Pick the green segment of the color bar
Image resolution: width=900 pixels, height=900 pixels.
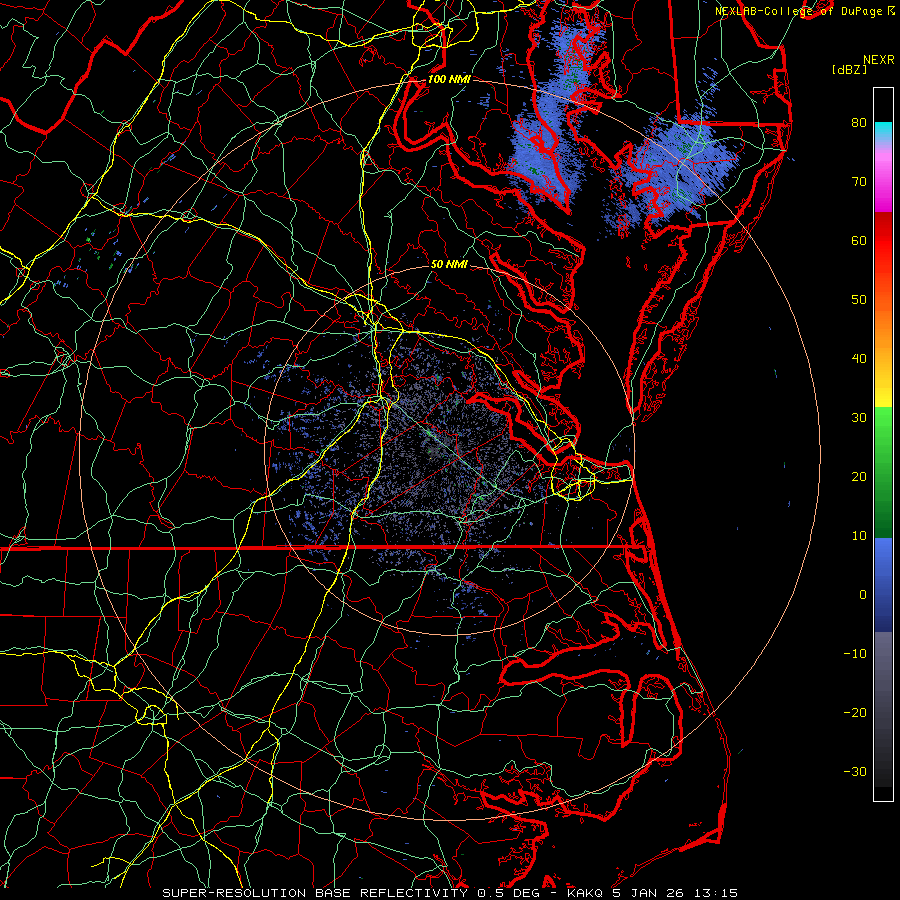(x=883, y=472)
